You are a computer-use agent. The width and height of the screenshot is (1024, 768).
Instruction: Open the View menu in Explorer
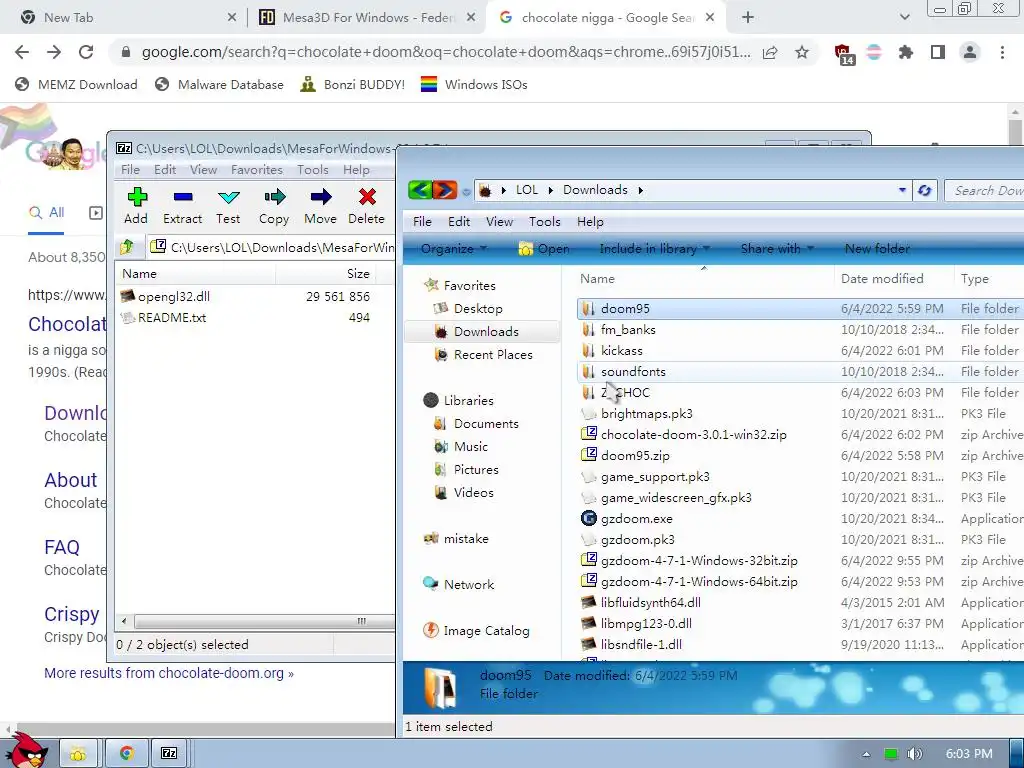pyautogui.click(x=500, y=222)
